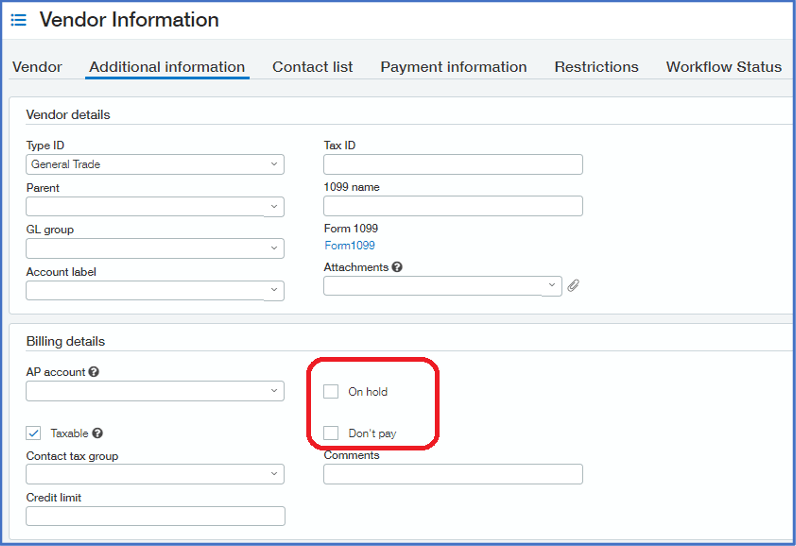The height and width of the screenshot is (546, 796).
Task: Open the Parent dropdown list
Action: (x=155, y=207)
